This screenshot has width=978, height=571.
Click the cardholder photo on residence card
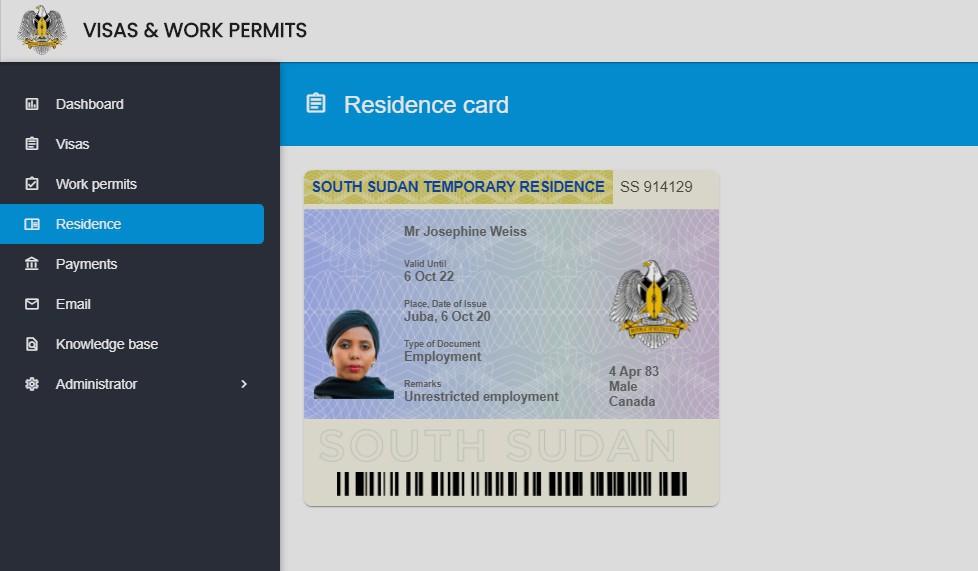pos(354,354)
